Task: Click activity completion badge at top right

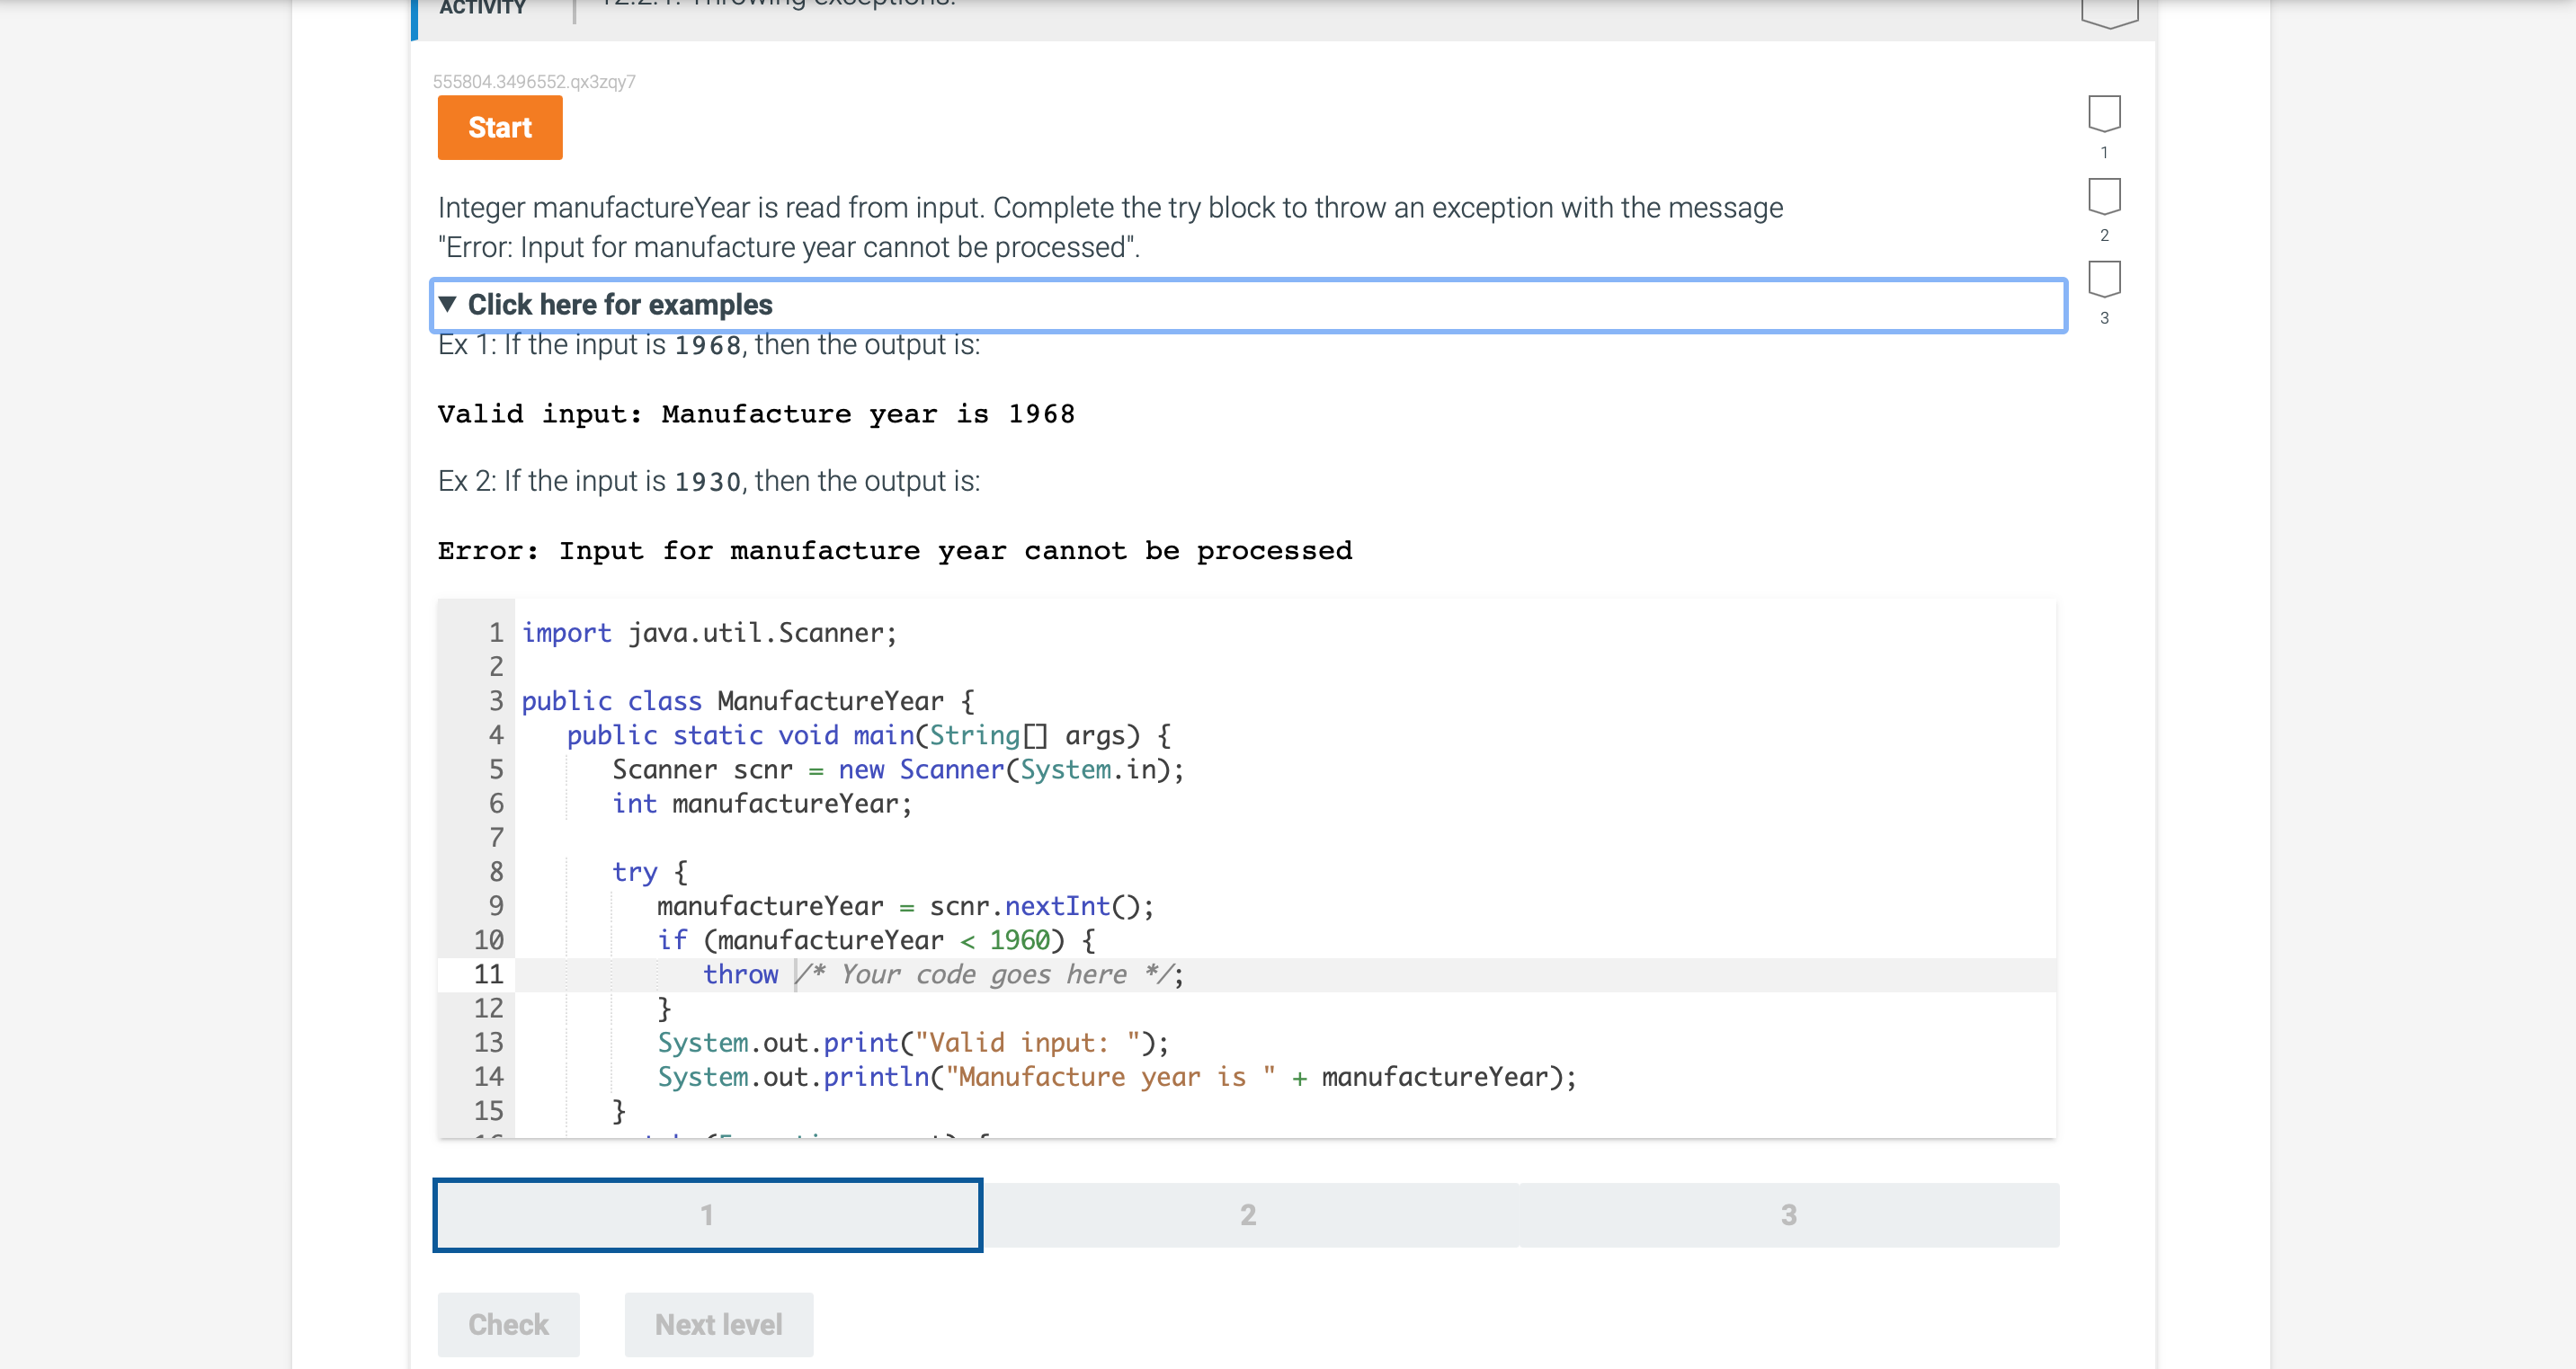Action: pos(2109,12)
